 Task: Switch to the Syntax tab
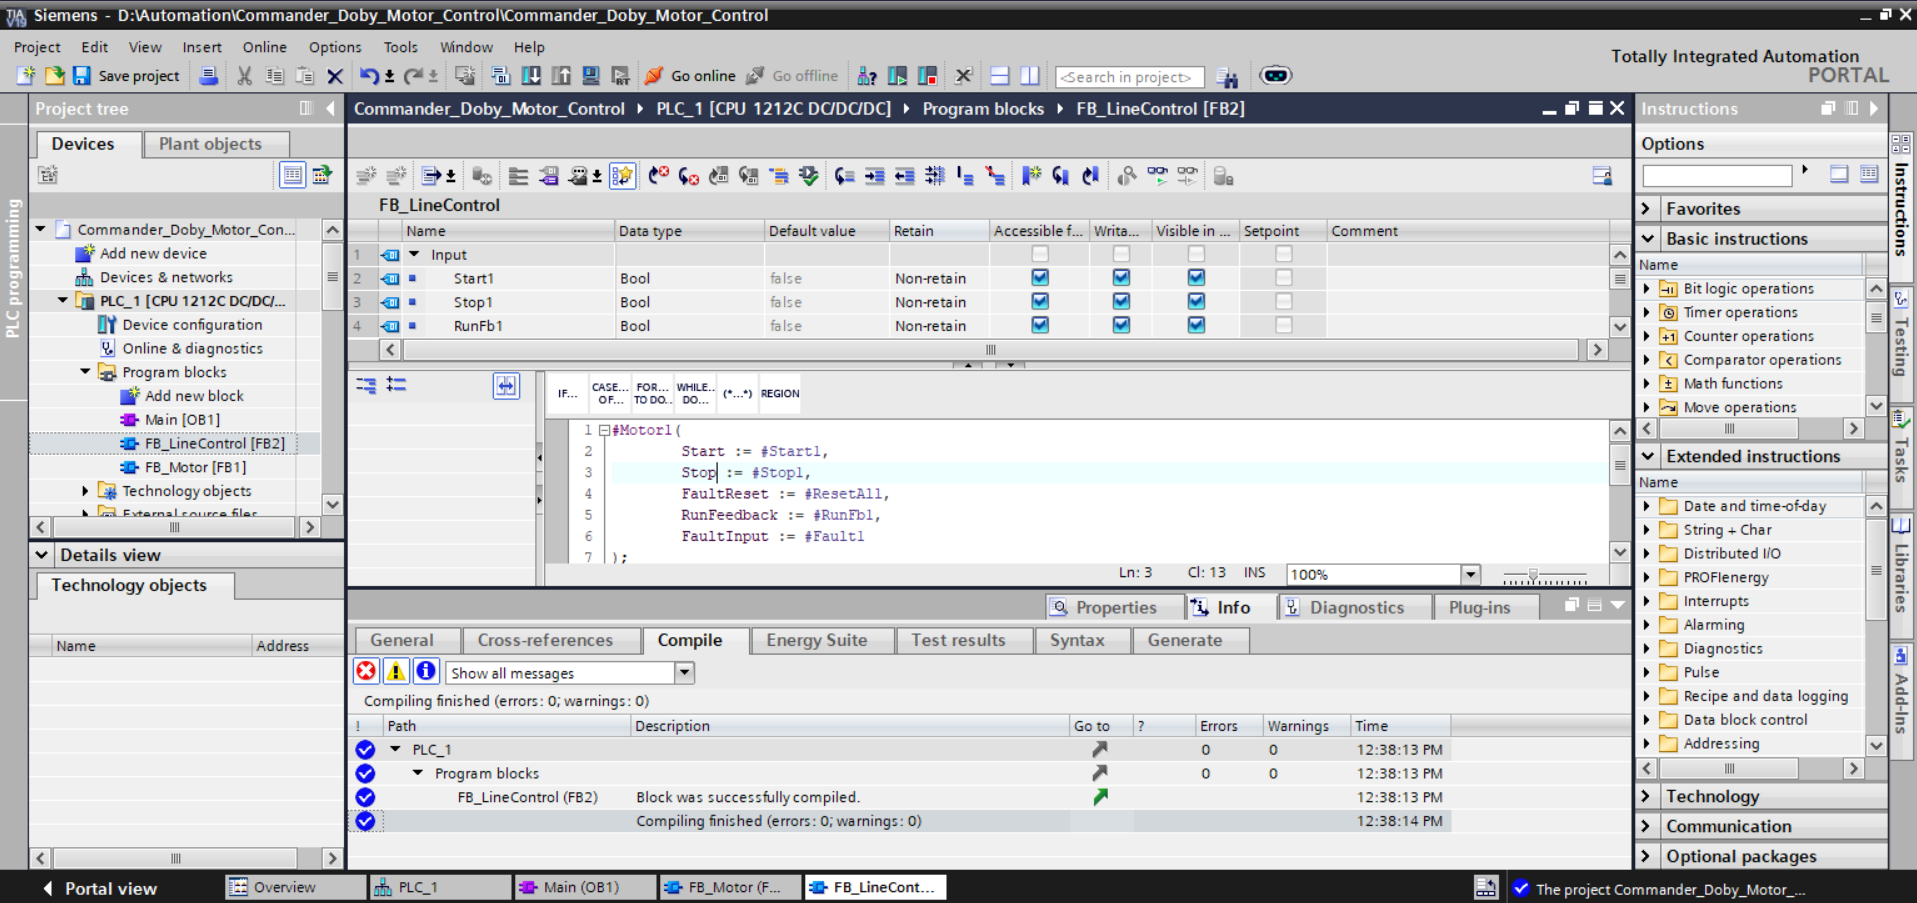click(x=1077, y=640)
